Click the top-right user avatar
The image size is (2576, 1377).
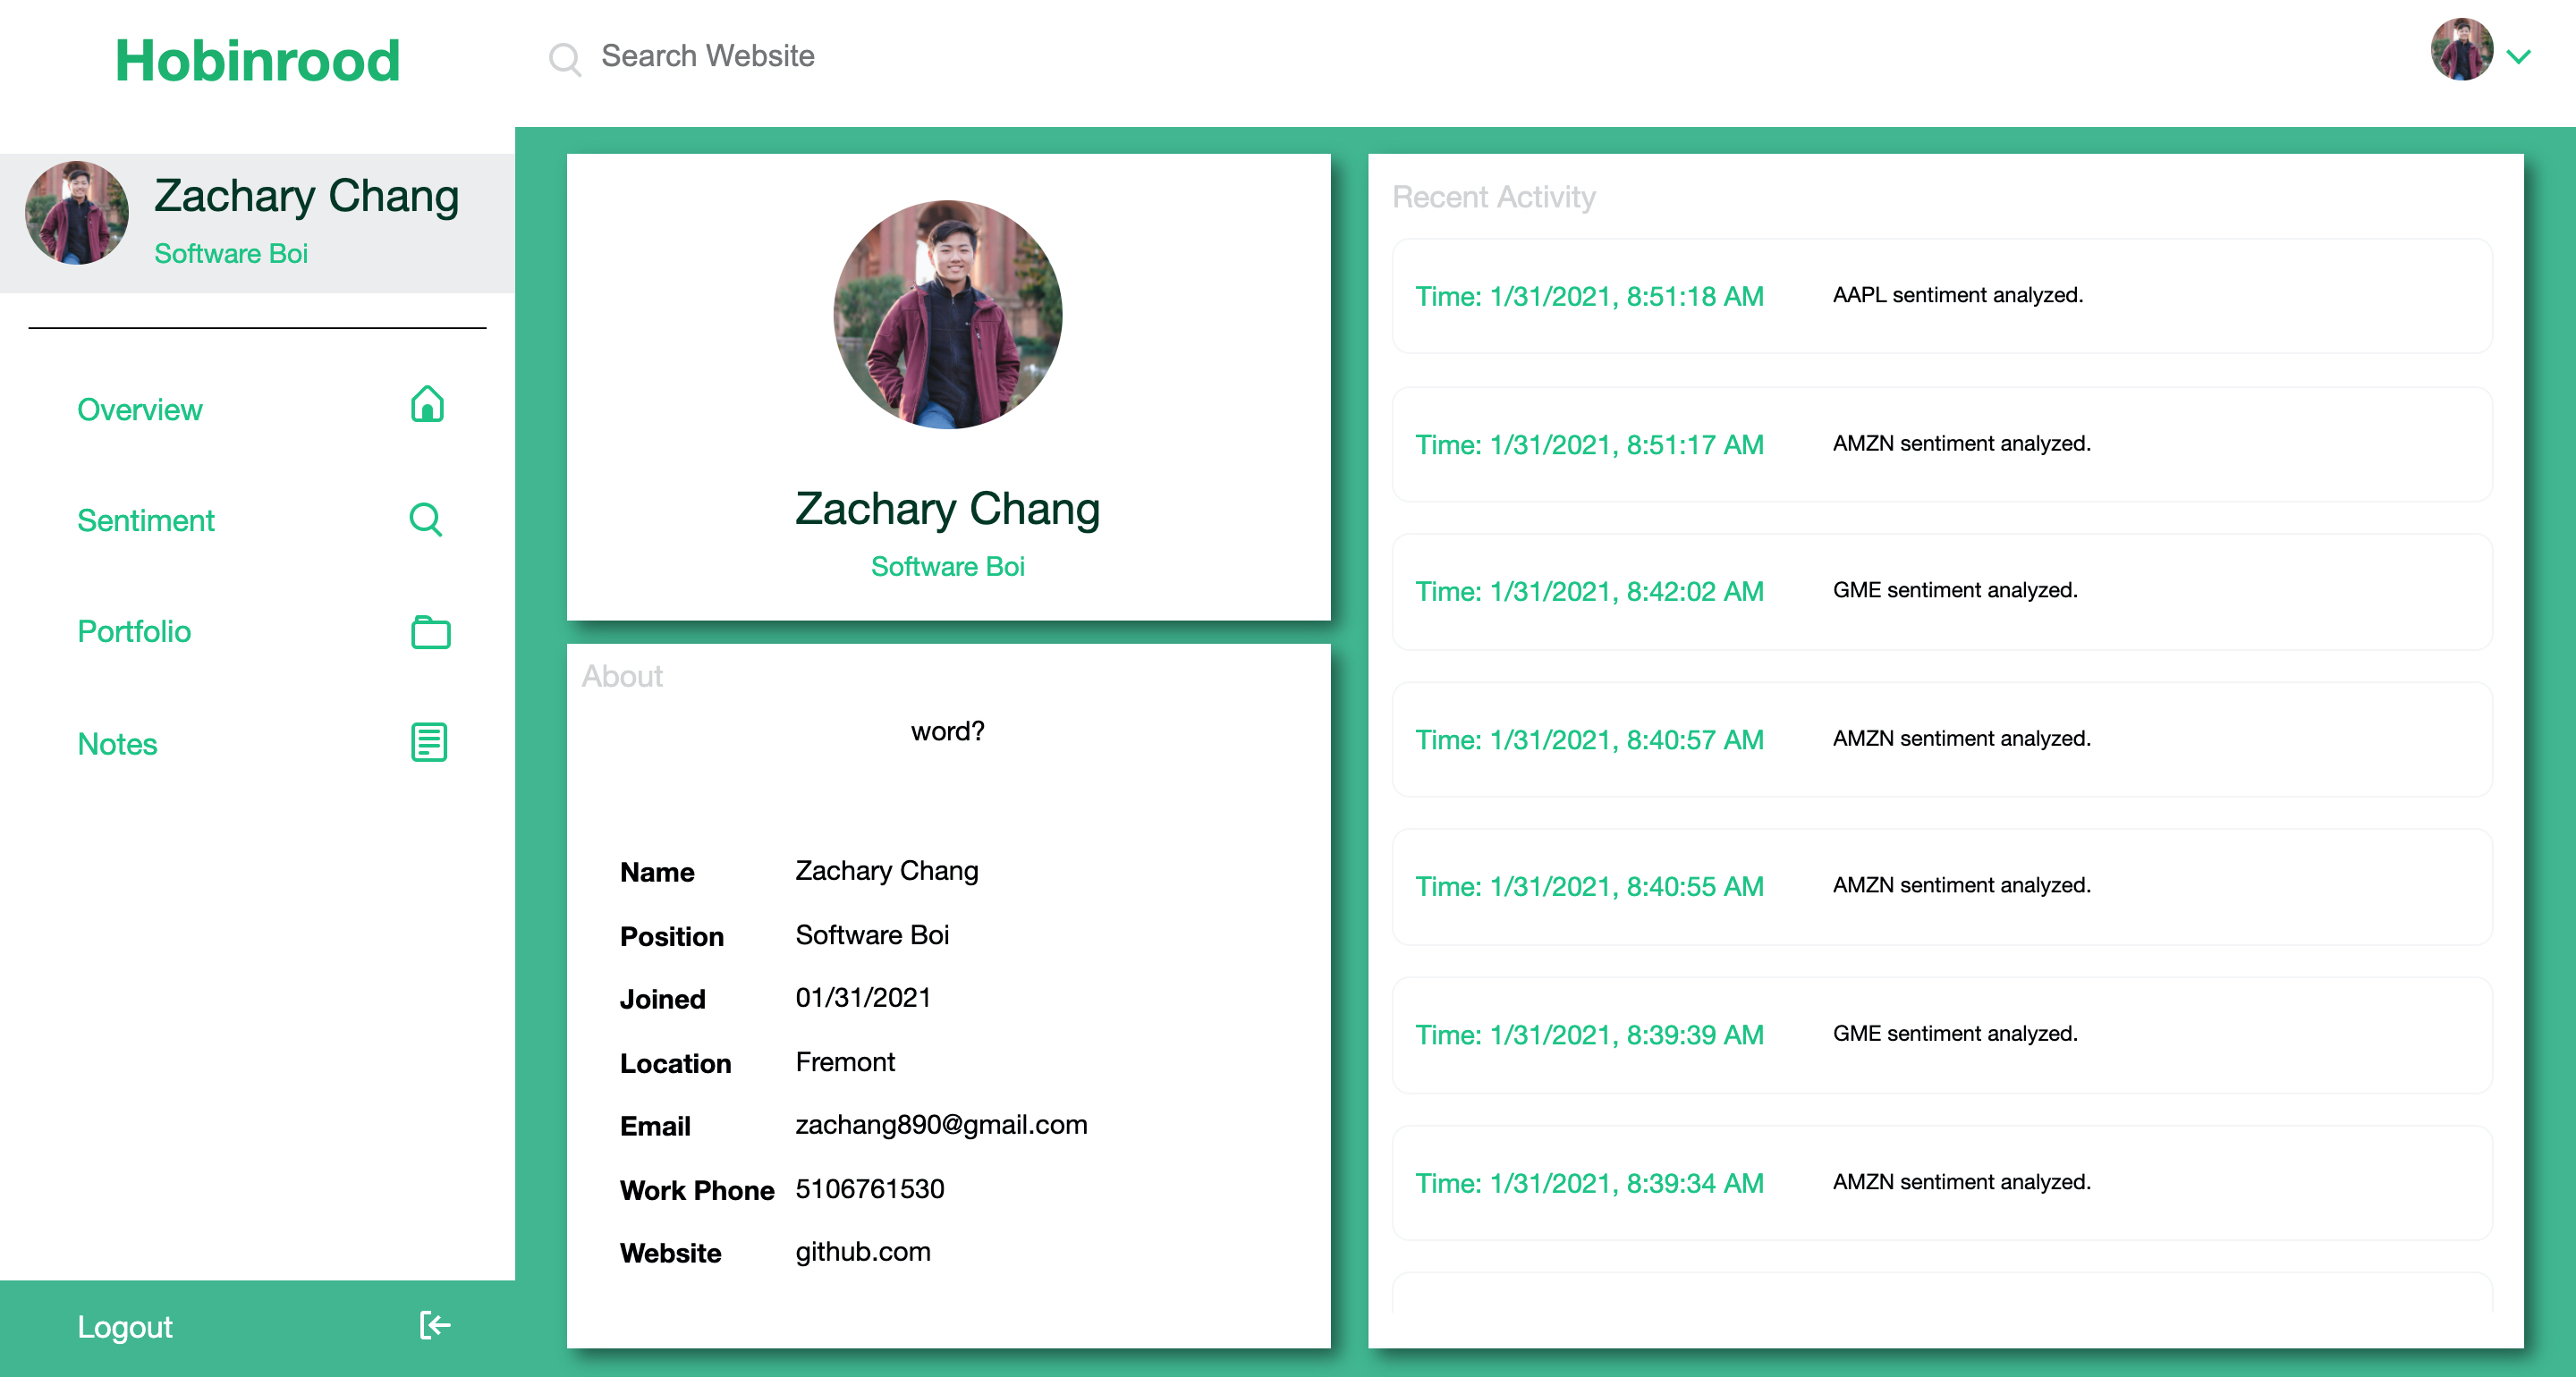[x=2461, y=50]
